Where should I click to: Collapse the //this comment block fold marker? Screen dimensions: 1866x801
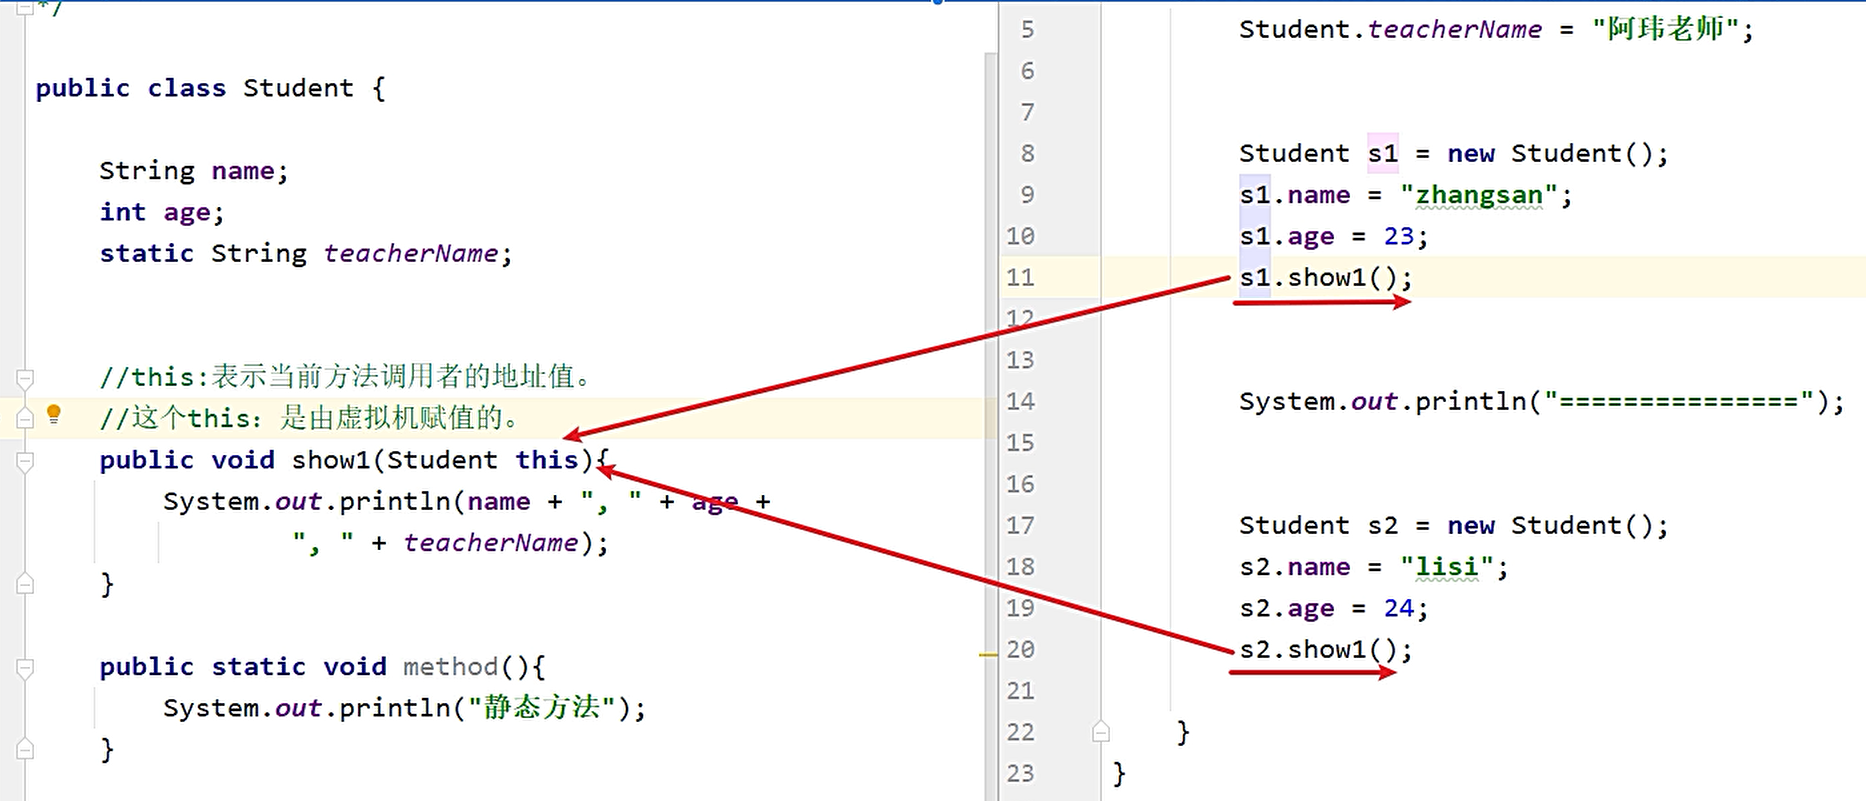[25, 378]
